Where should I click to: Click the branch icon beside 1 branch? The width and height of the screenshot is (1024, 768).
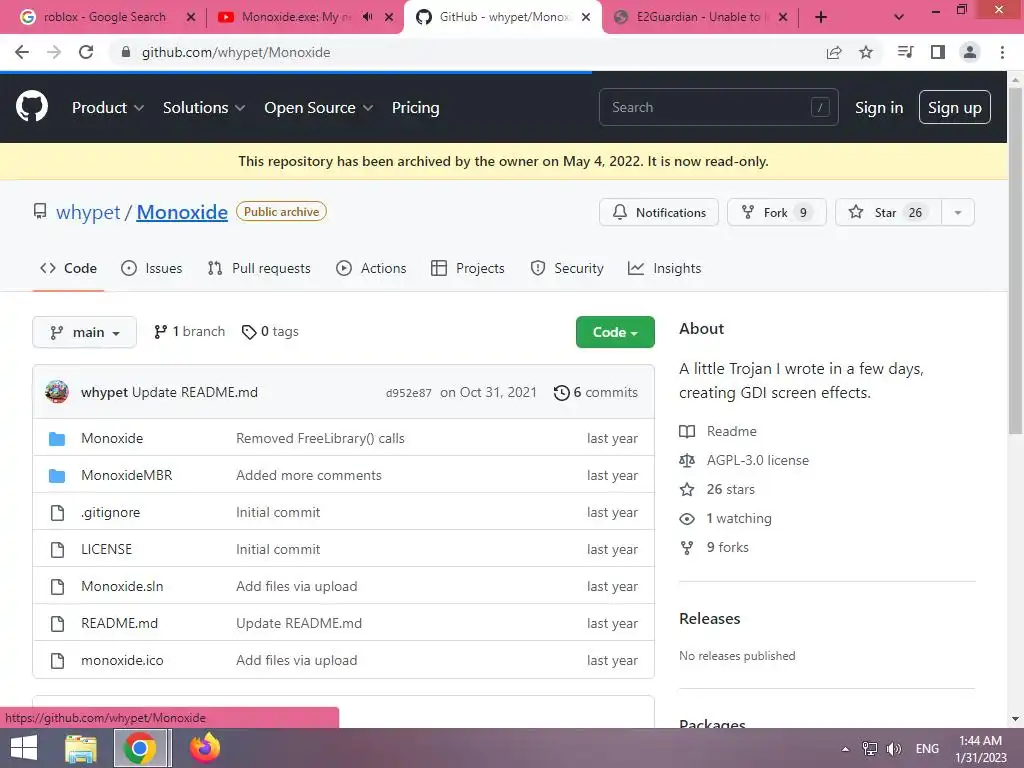160,332
